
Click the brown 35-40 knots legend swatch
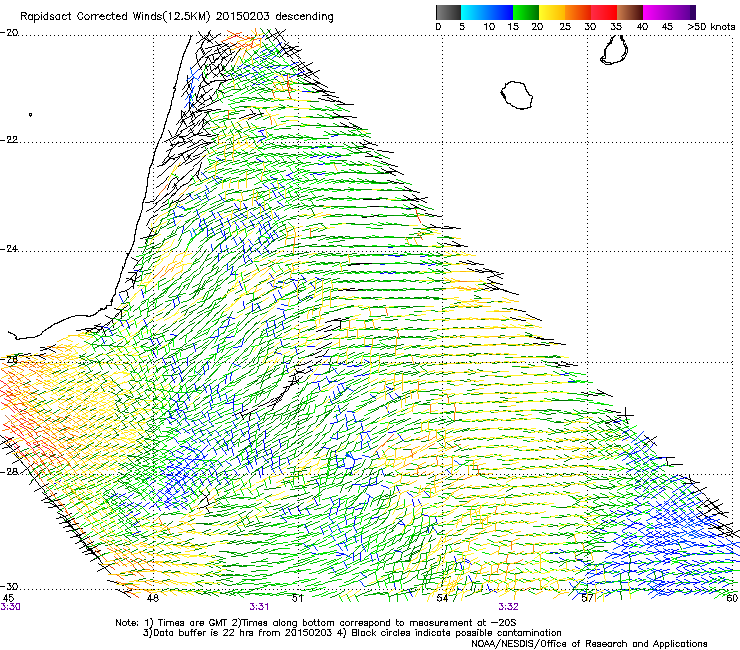pos(630,12)
